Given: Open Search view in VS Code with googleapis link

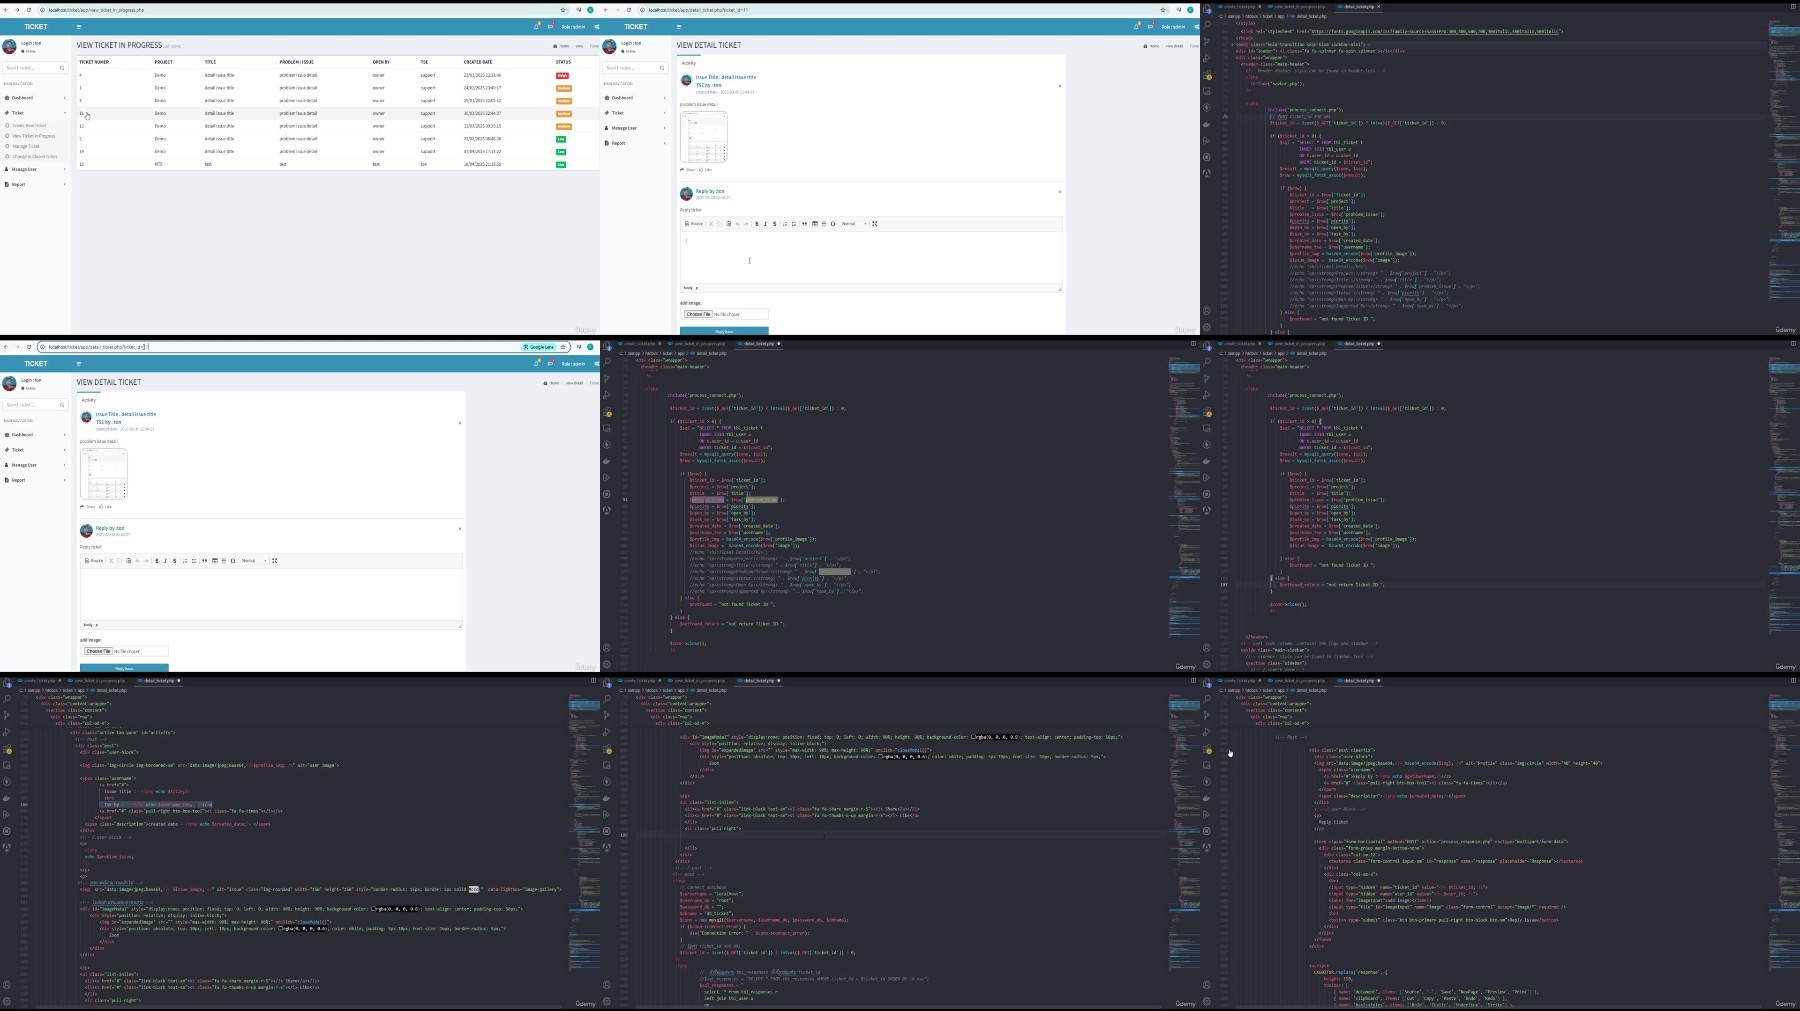Looking at the screenshot, I should point(1207,25).
